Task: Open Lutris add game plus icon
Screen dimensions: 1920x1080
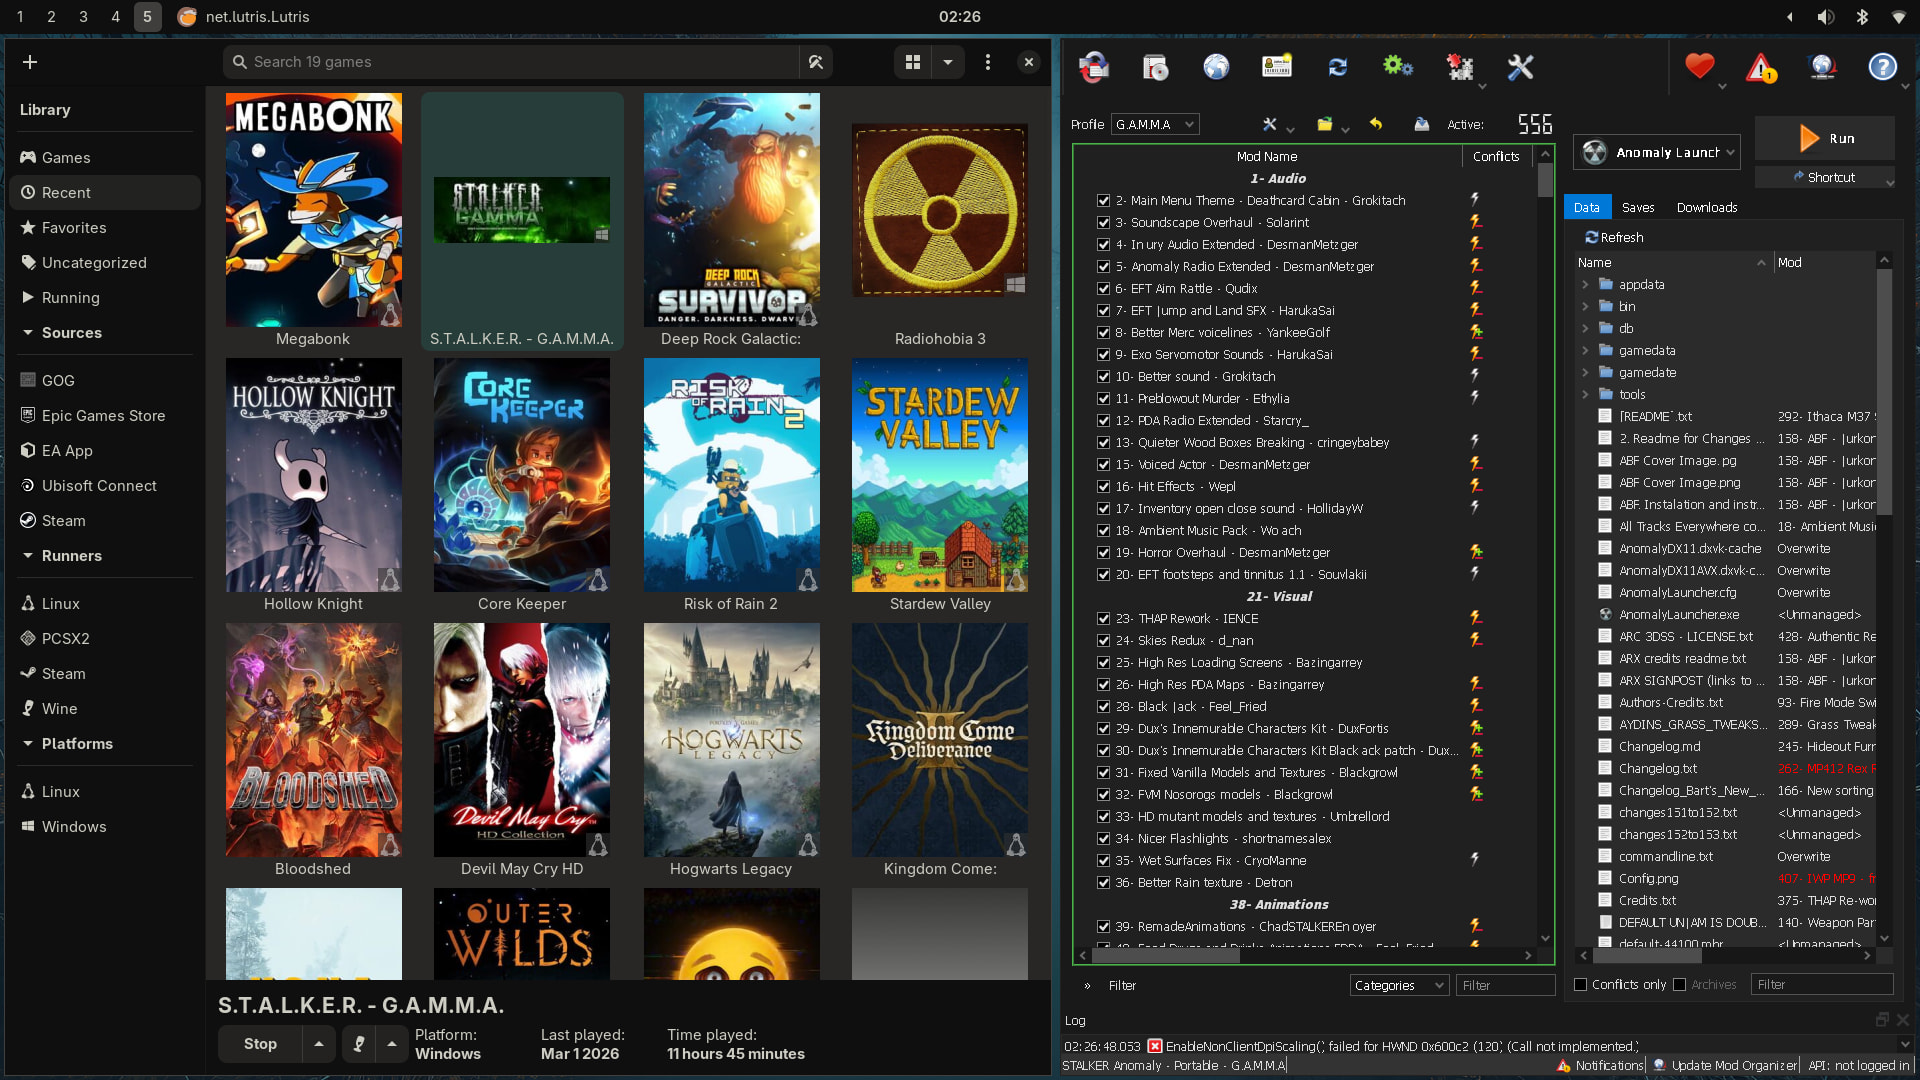Action: click(30, 62)
